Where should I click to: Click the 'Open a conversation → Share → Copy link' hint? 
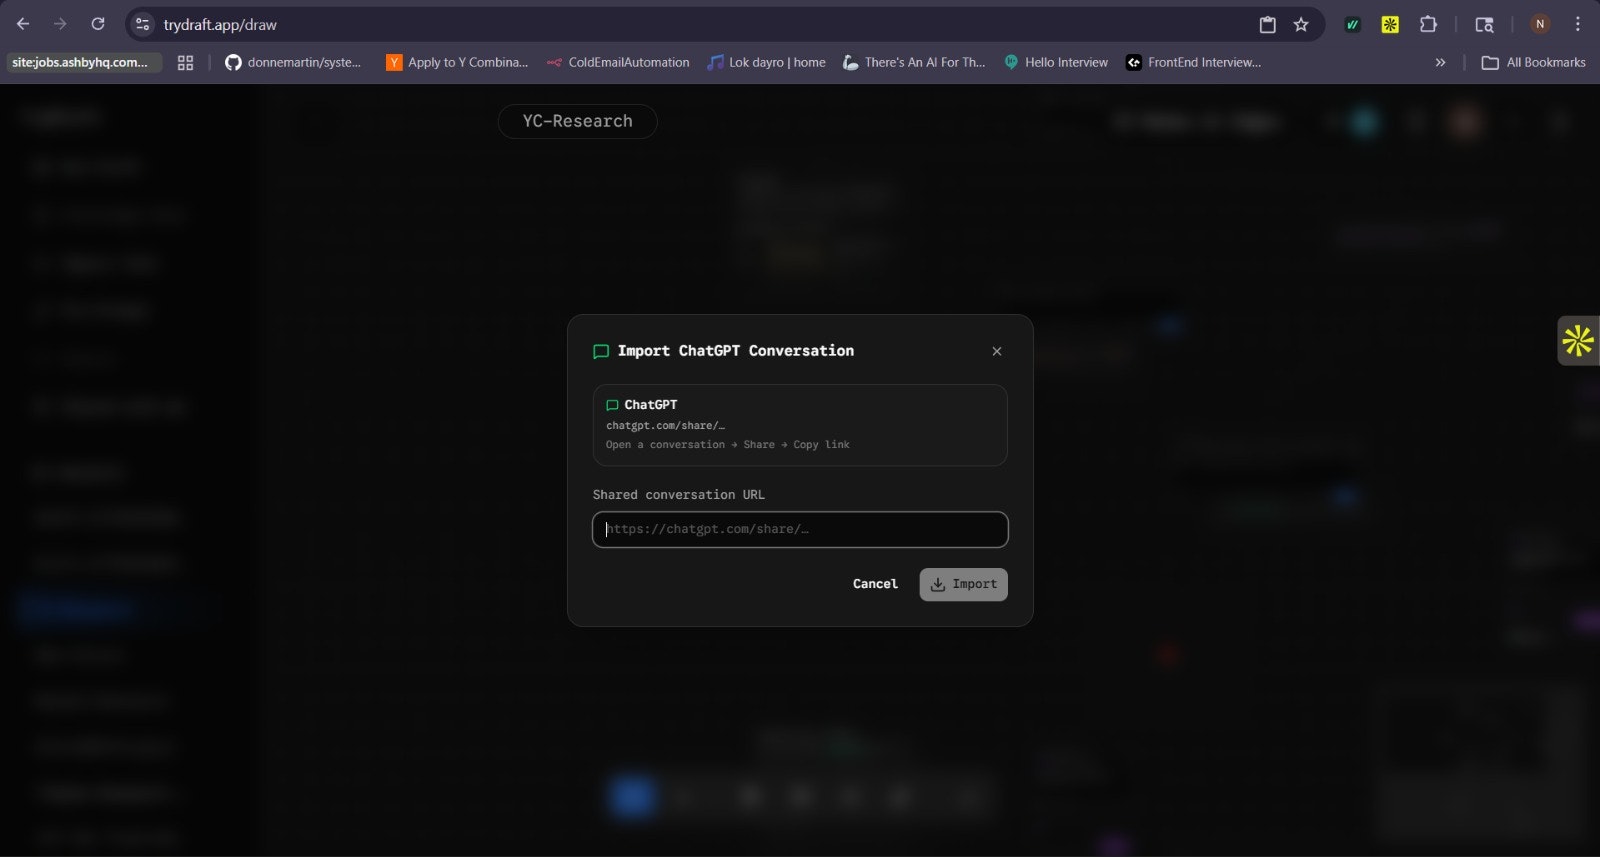click(728, 445)
